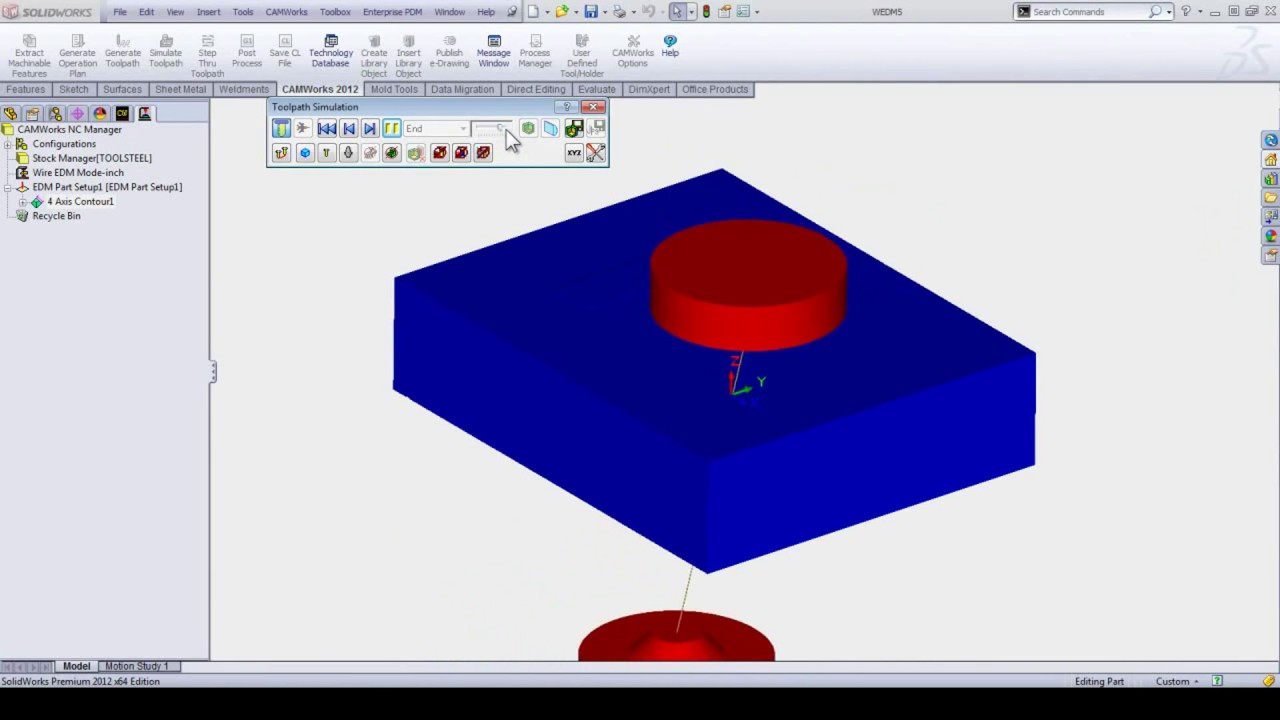This screenshot has width=1280, height=720.
Task: Pause the toolpath simulation
Action: (x=392, y=129)
